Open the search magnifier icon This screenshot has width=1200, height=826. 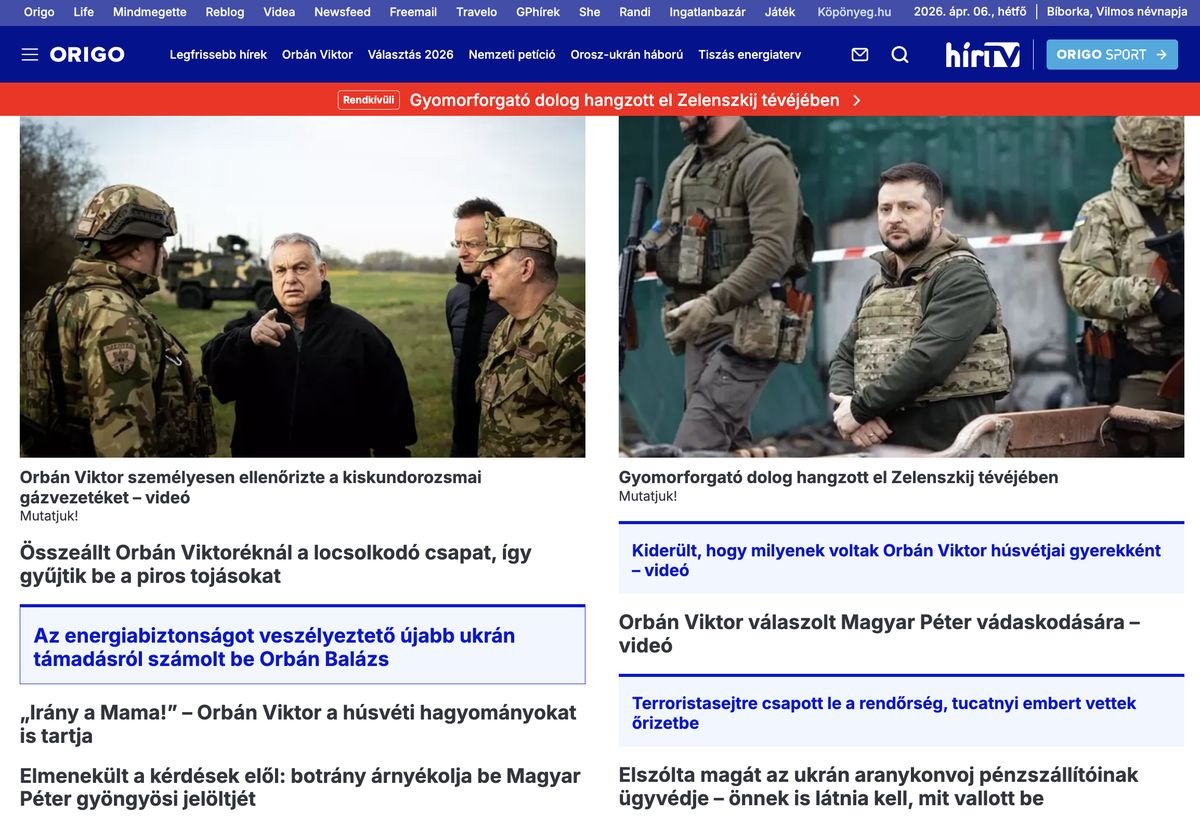click(900, 54)
